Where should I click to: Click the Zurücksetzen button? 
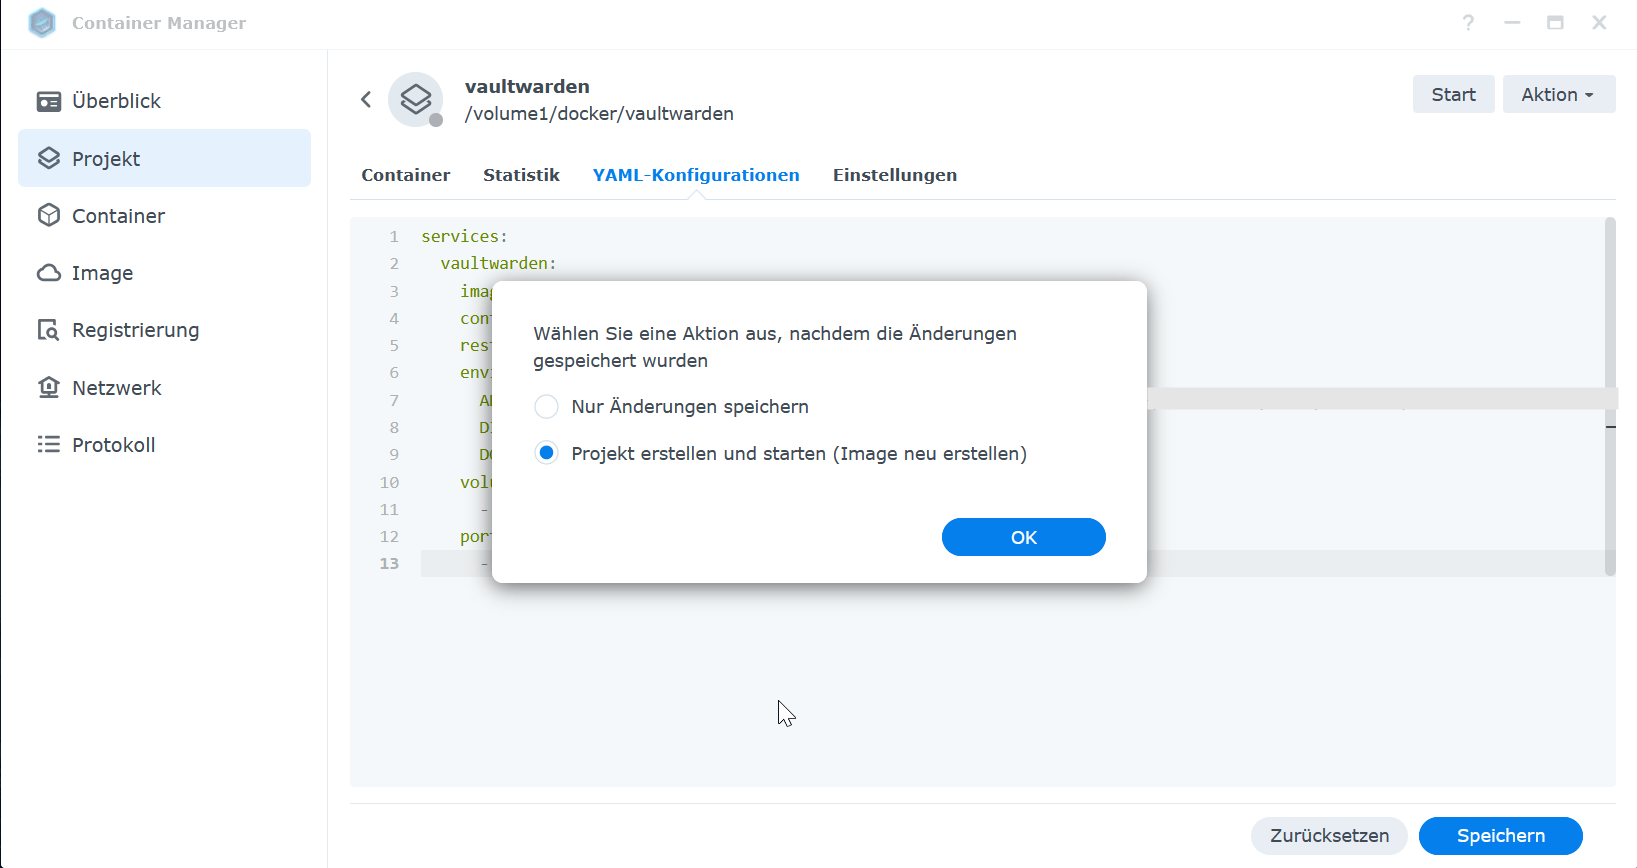(x=1329, y=836)
